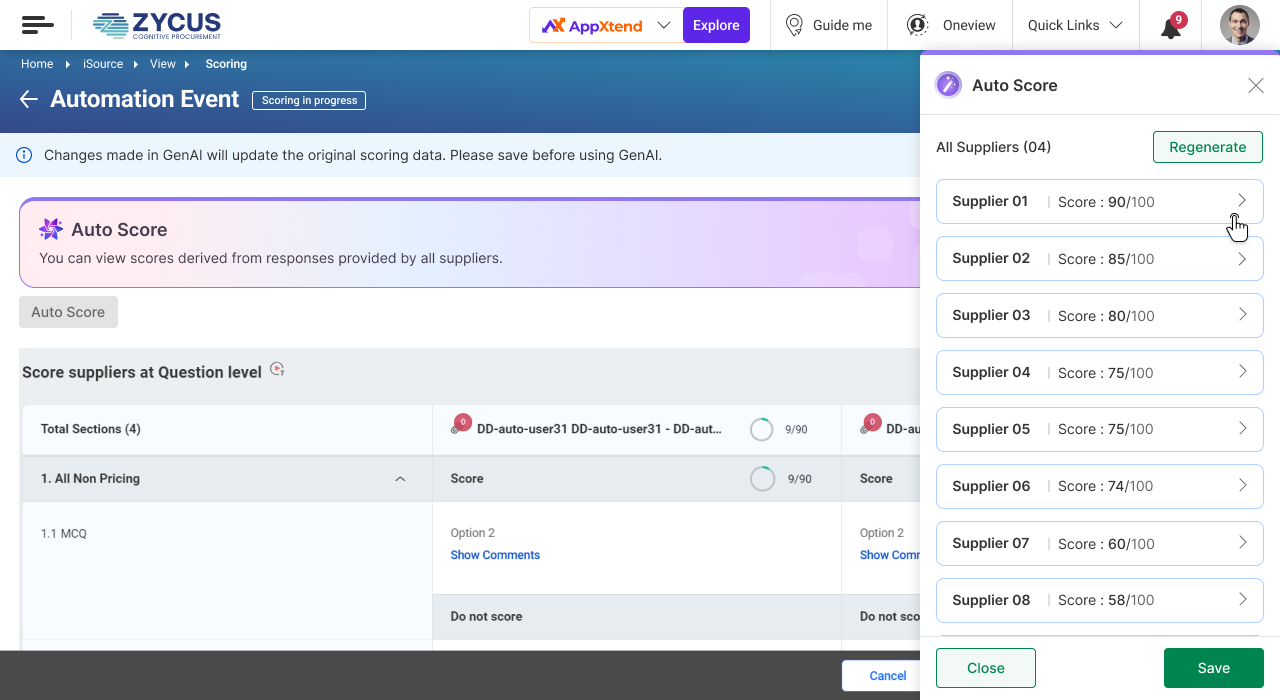Viewport: 1280px width, 700px height.
Task: Navigate to Home breadcrumb
Action: tap(37, 64)
